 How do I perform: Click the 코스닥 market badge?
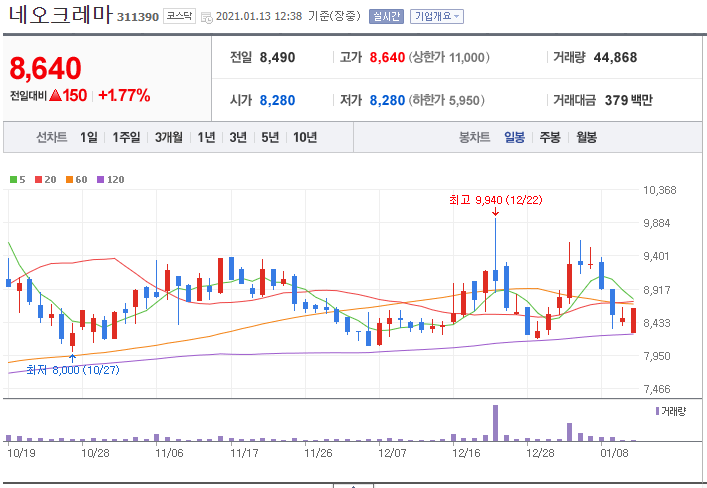[179, 17]
